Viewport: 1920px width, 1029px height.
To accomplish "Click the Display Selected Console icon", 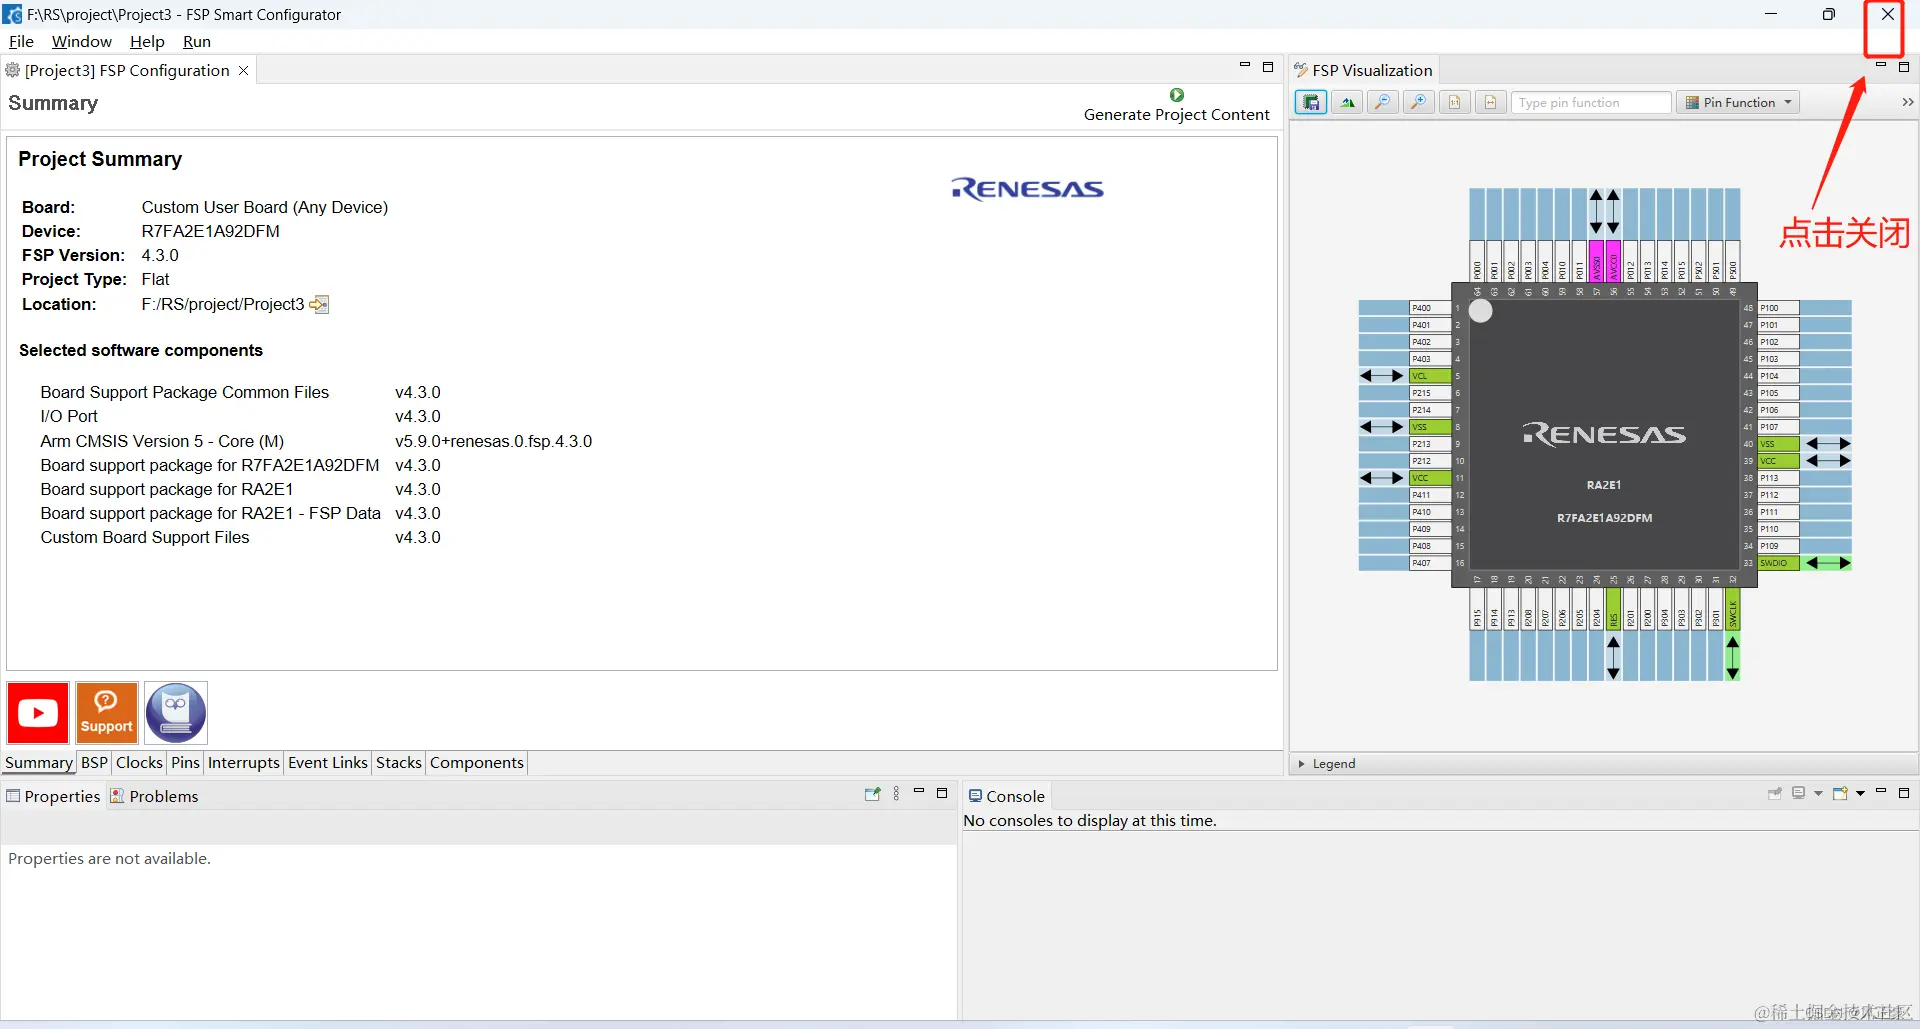I will point(1799,794).
